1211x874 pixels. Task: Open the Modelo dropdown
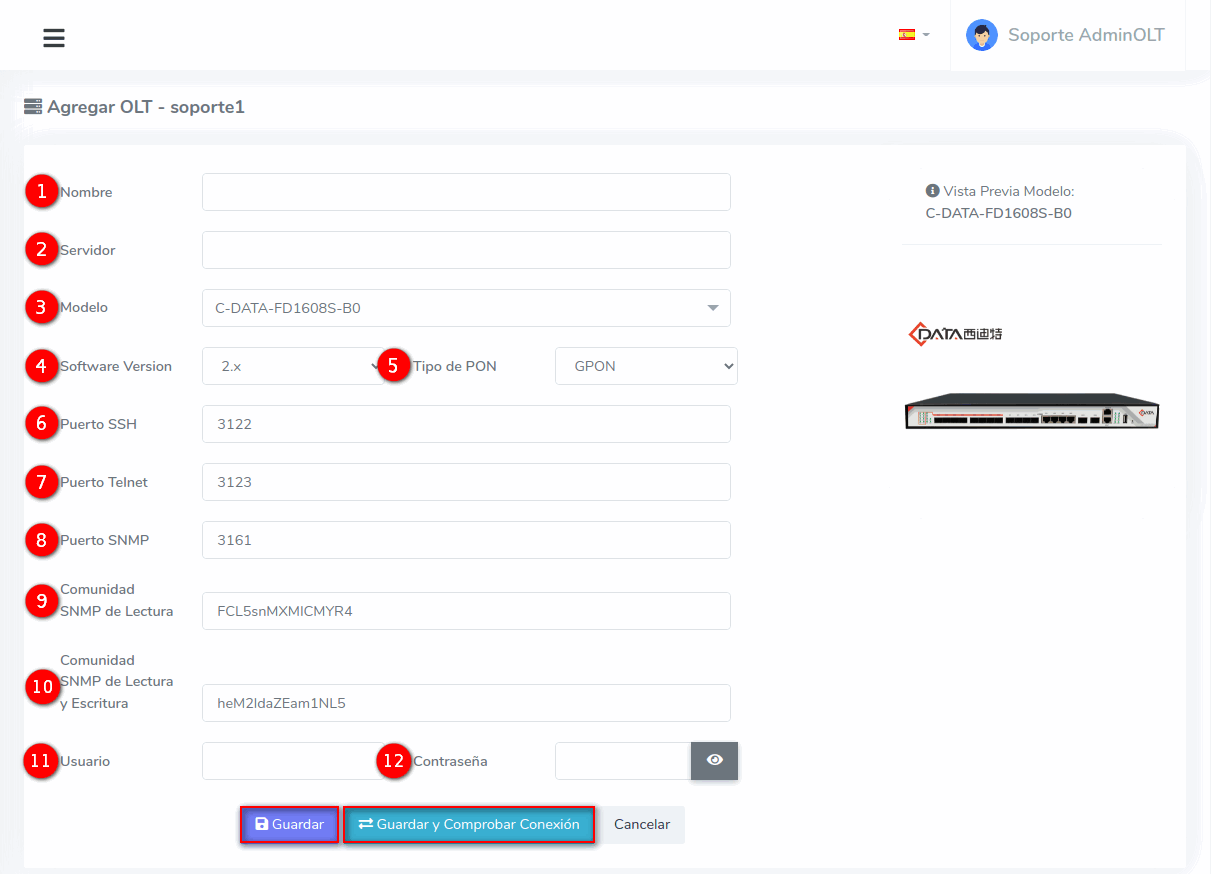(466, 308)
